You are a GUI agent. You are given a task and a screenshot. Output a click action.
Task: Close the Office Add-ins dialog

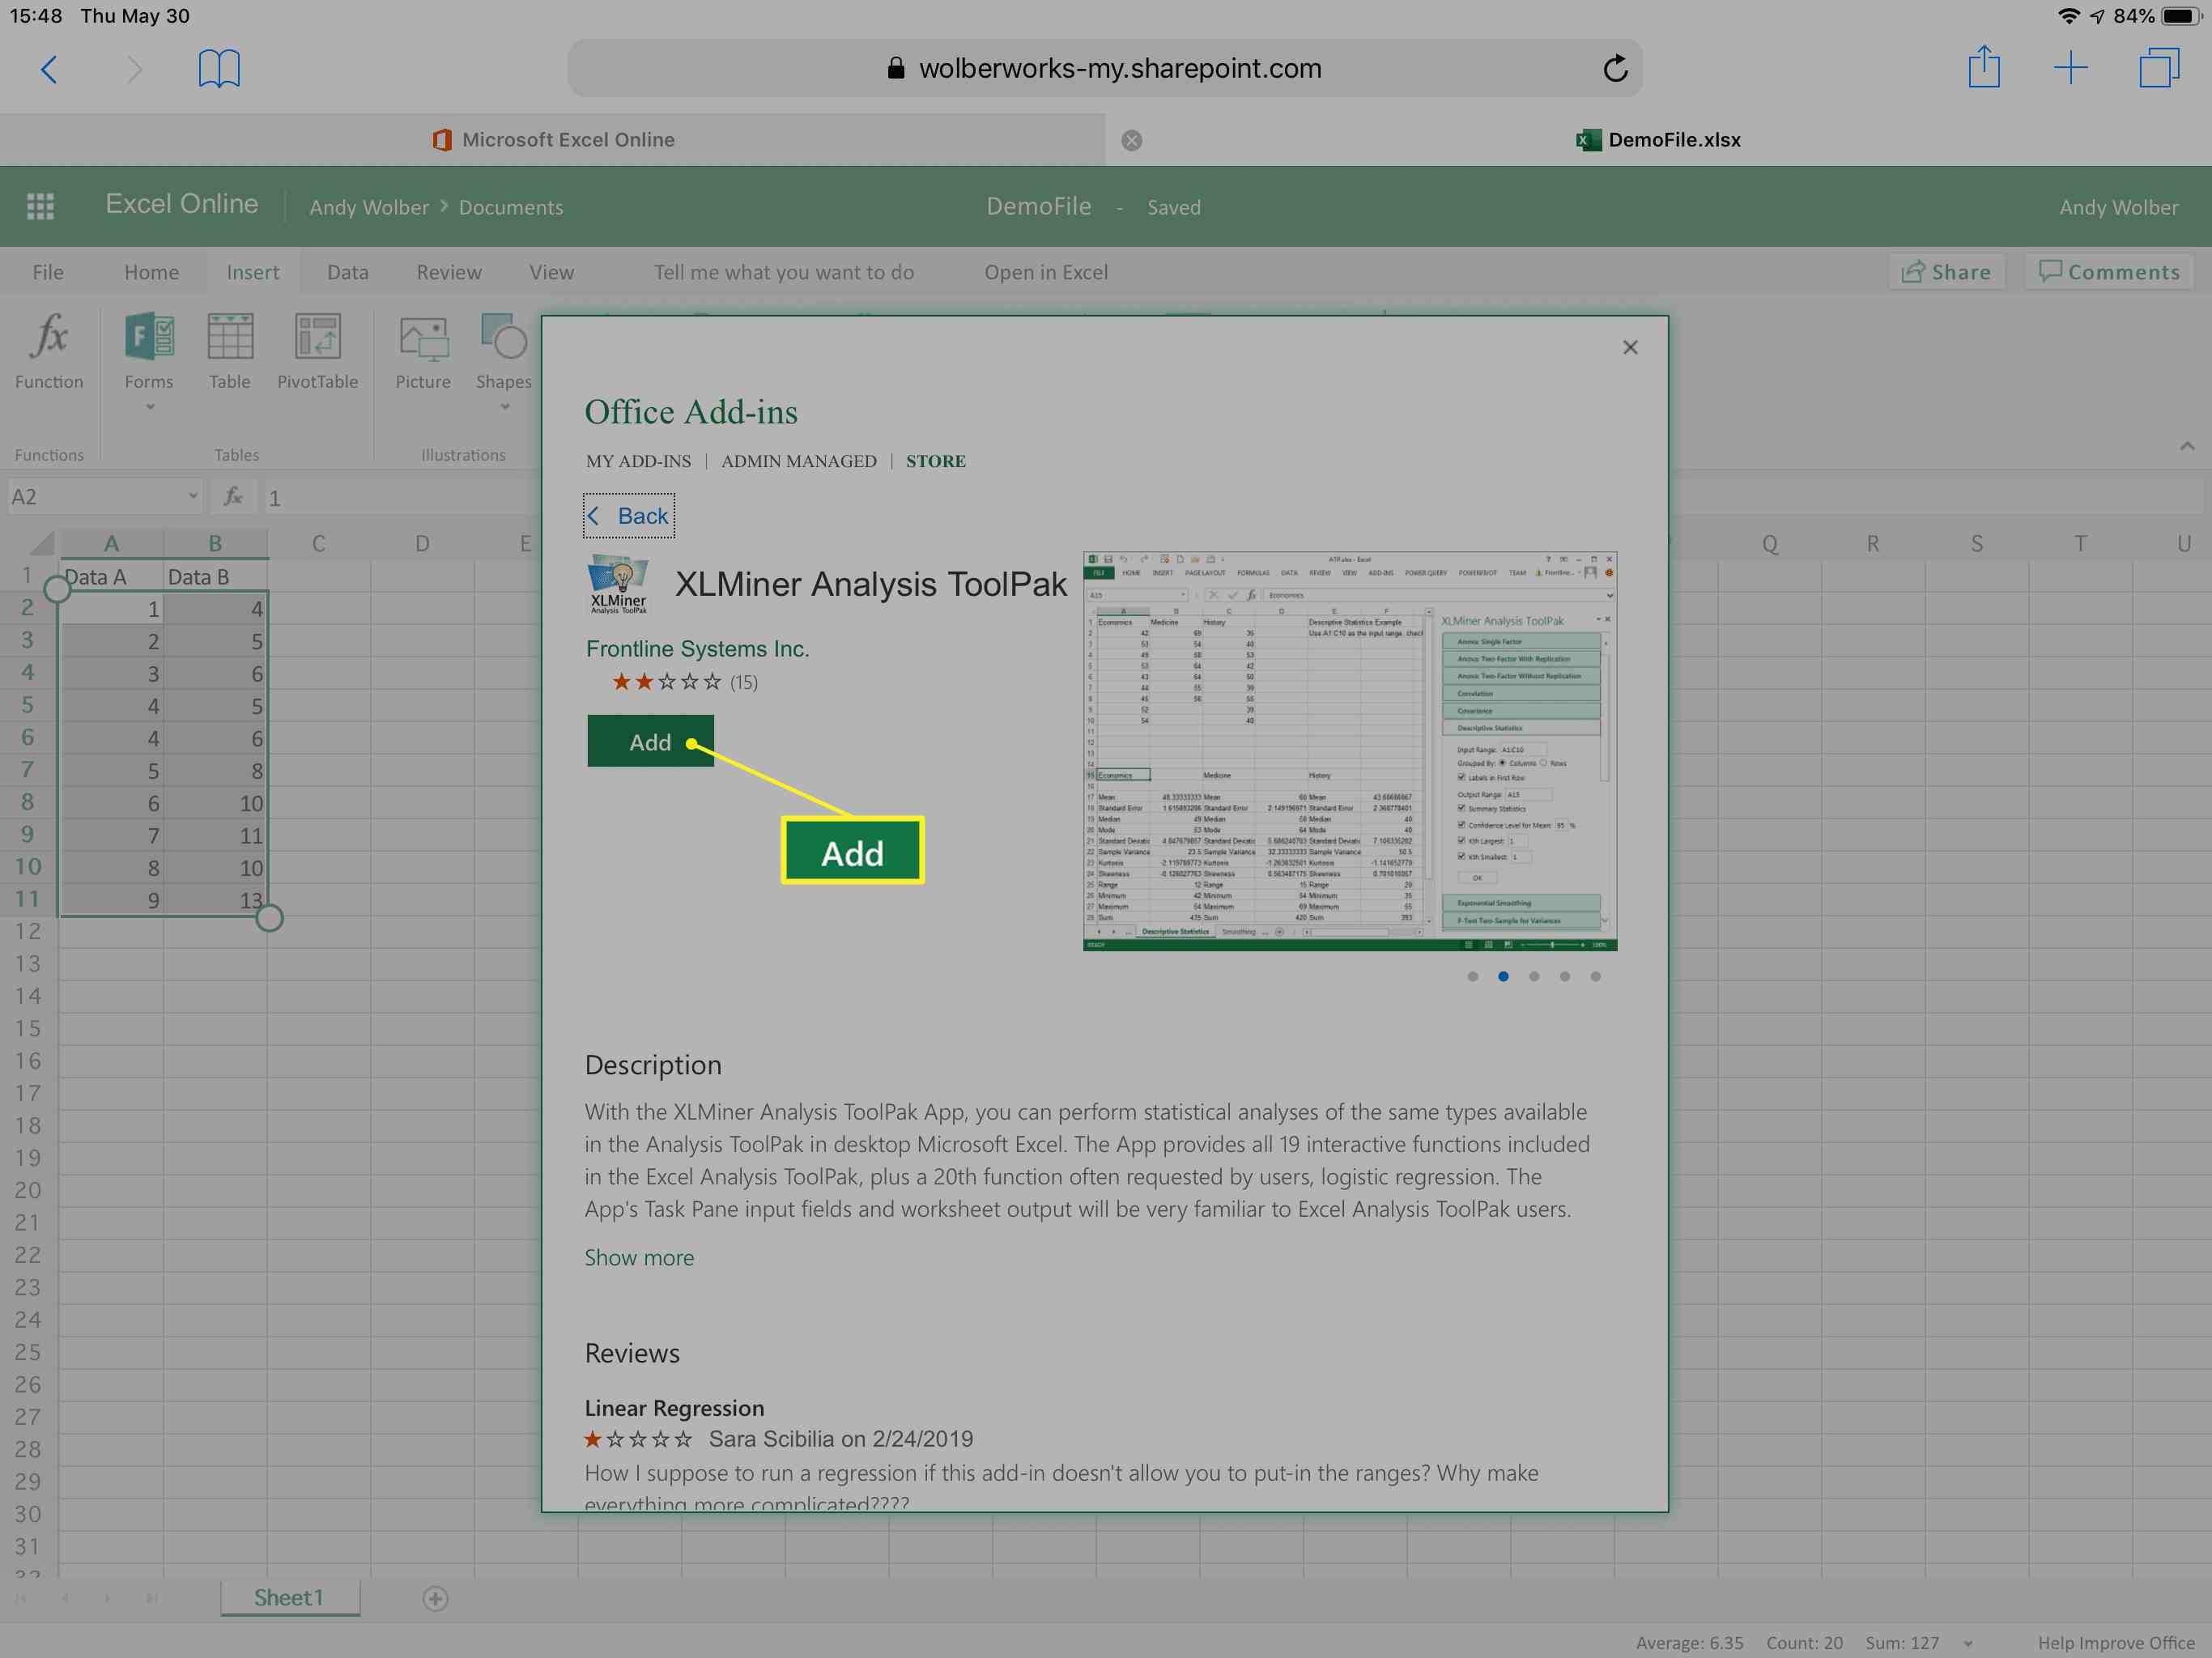point(1630,347)
